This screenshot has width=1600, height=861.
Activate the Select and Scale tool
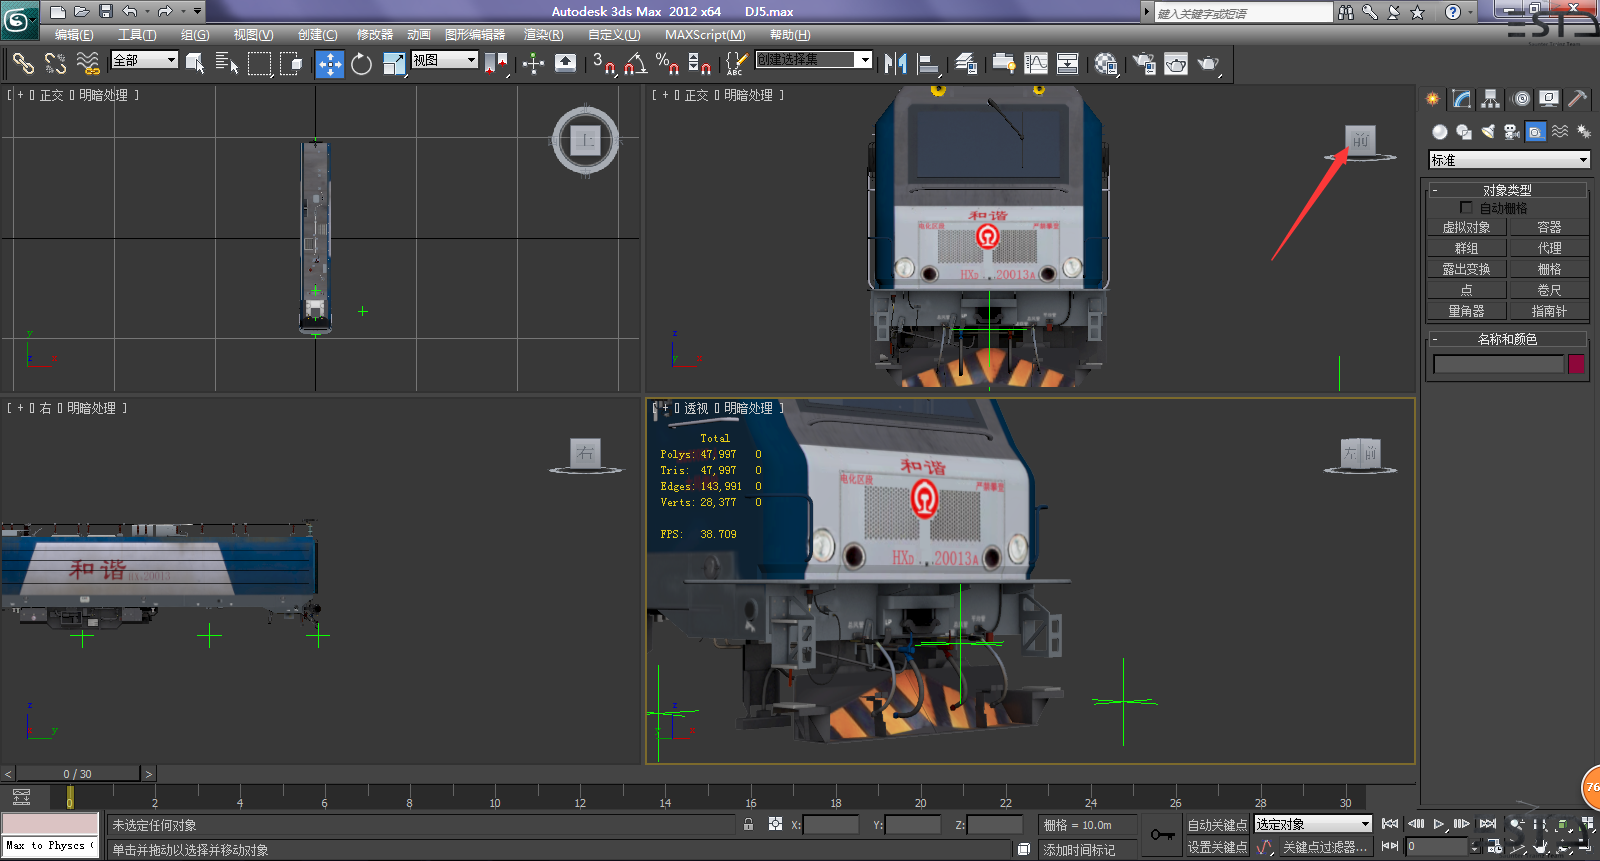[394, 64]
